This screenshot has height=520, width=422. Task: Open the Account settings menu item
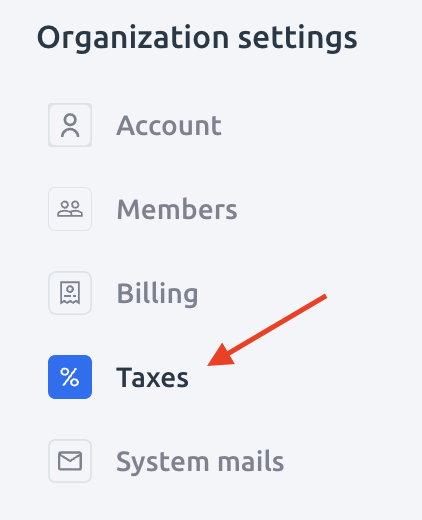[x=135, y=125]
